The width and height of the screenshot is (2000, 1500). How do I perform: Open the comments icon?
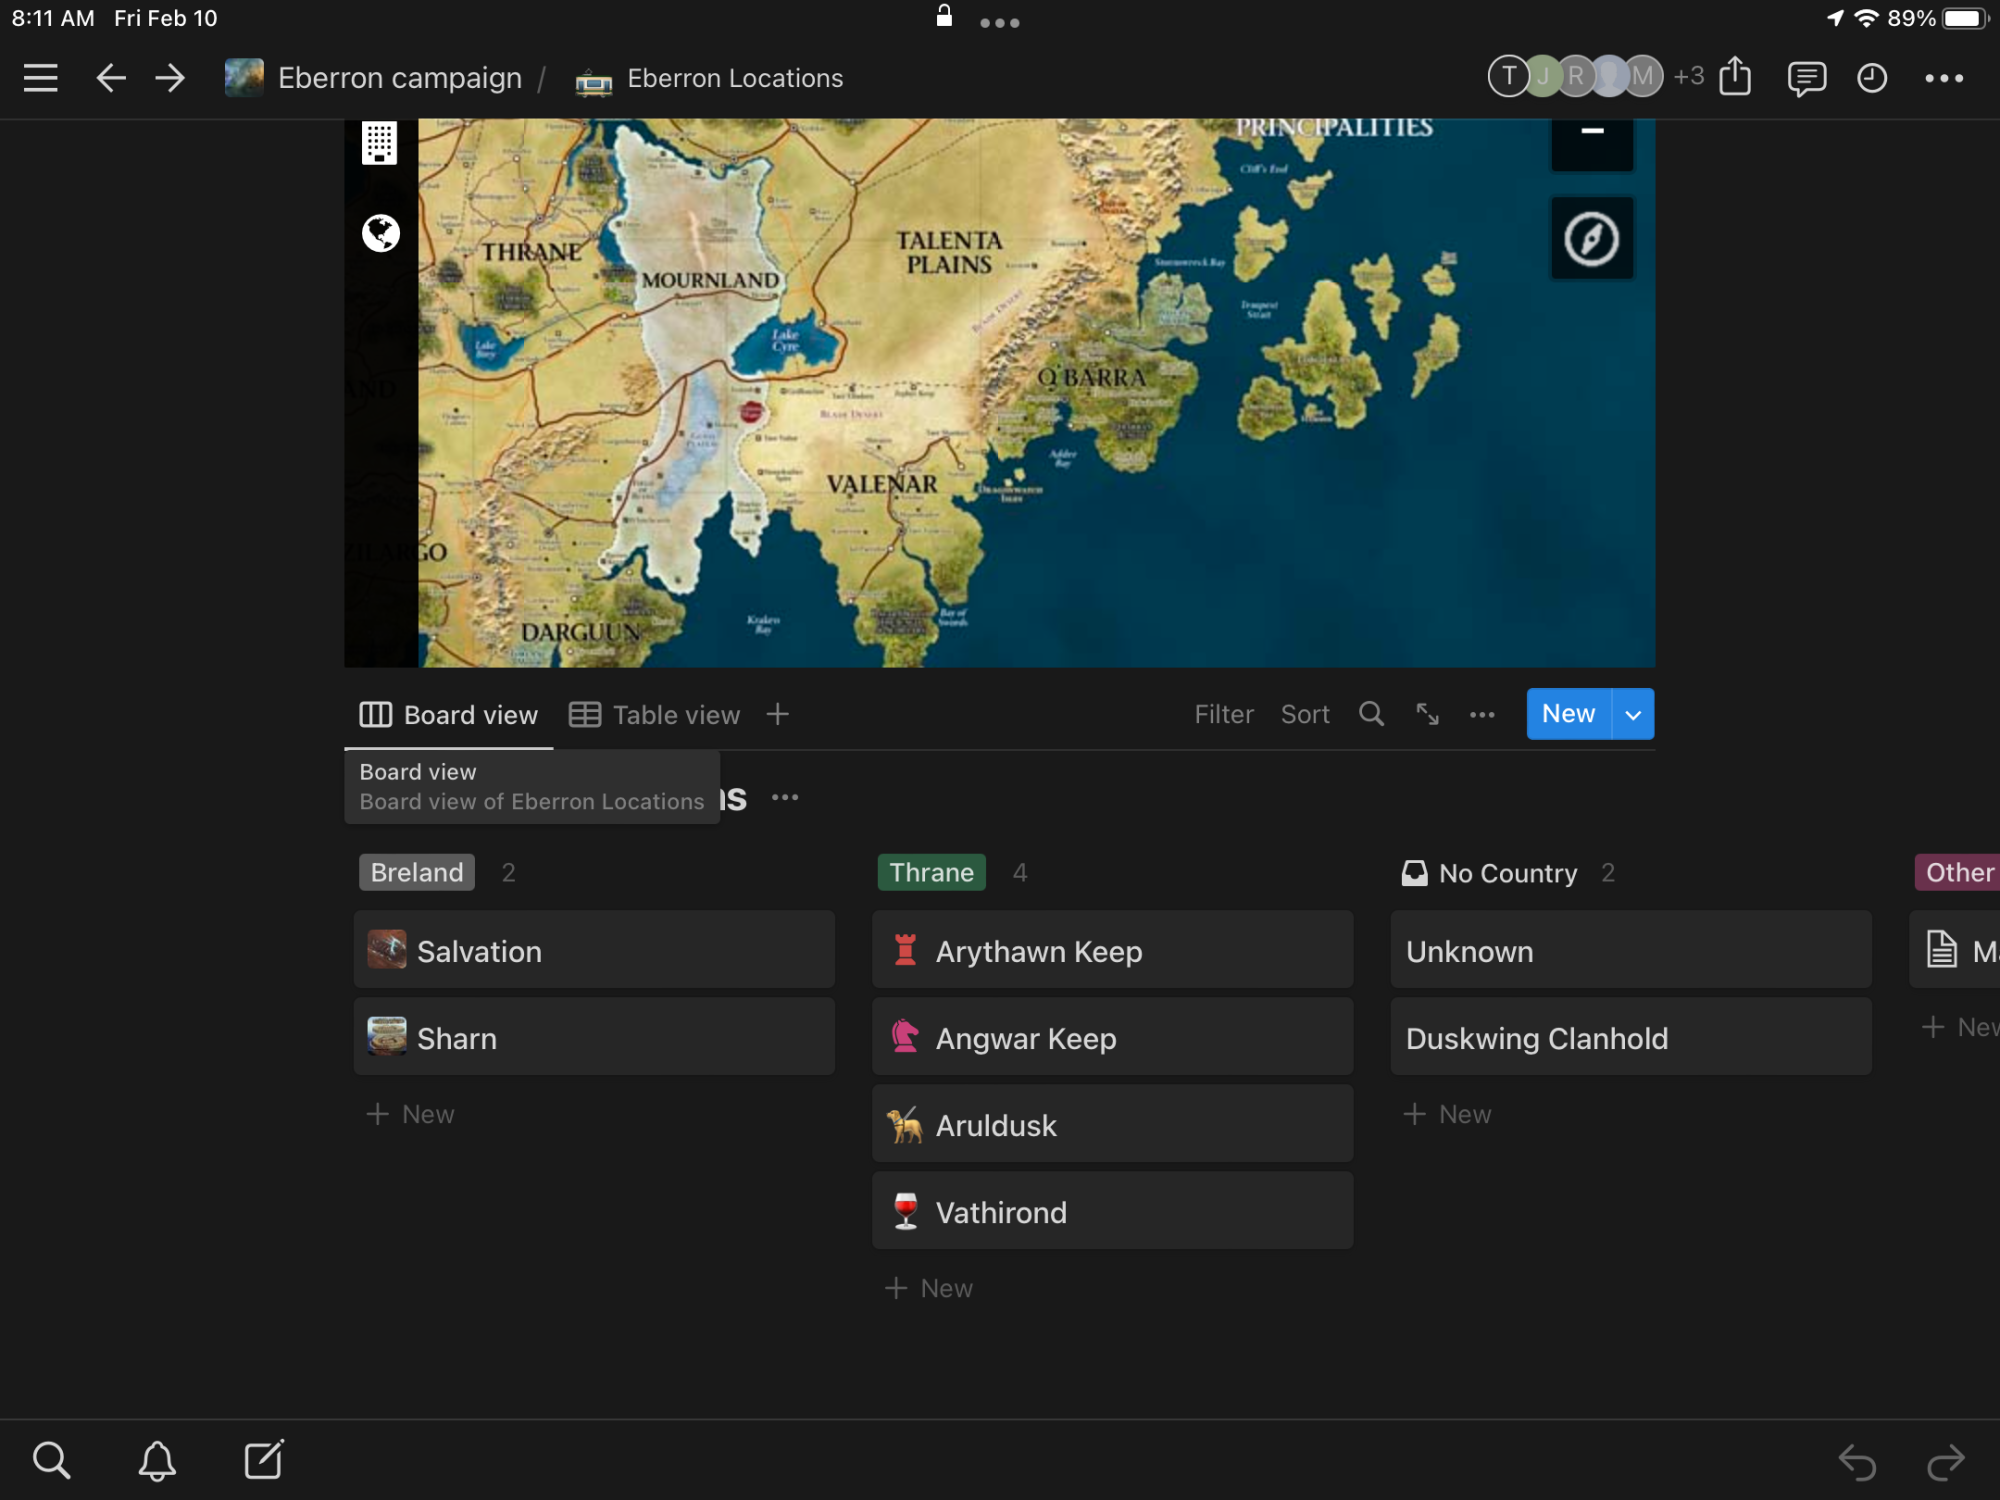(1806, 79)
